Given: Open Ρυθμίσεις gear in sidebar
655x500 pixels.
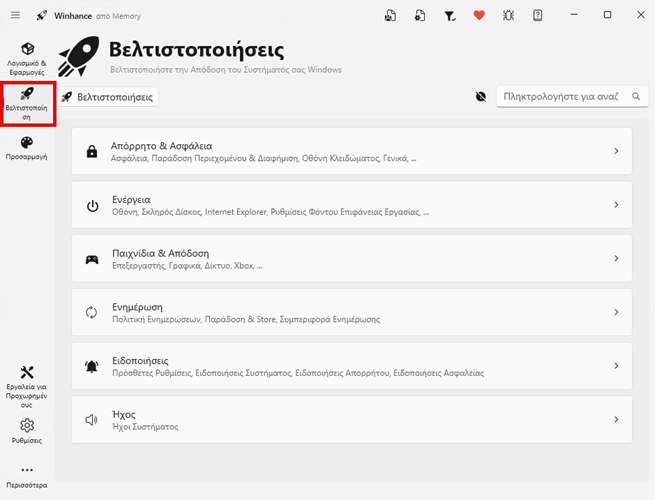Looking at the screenshot, I should (27, 431).
